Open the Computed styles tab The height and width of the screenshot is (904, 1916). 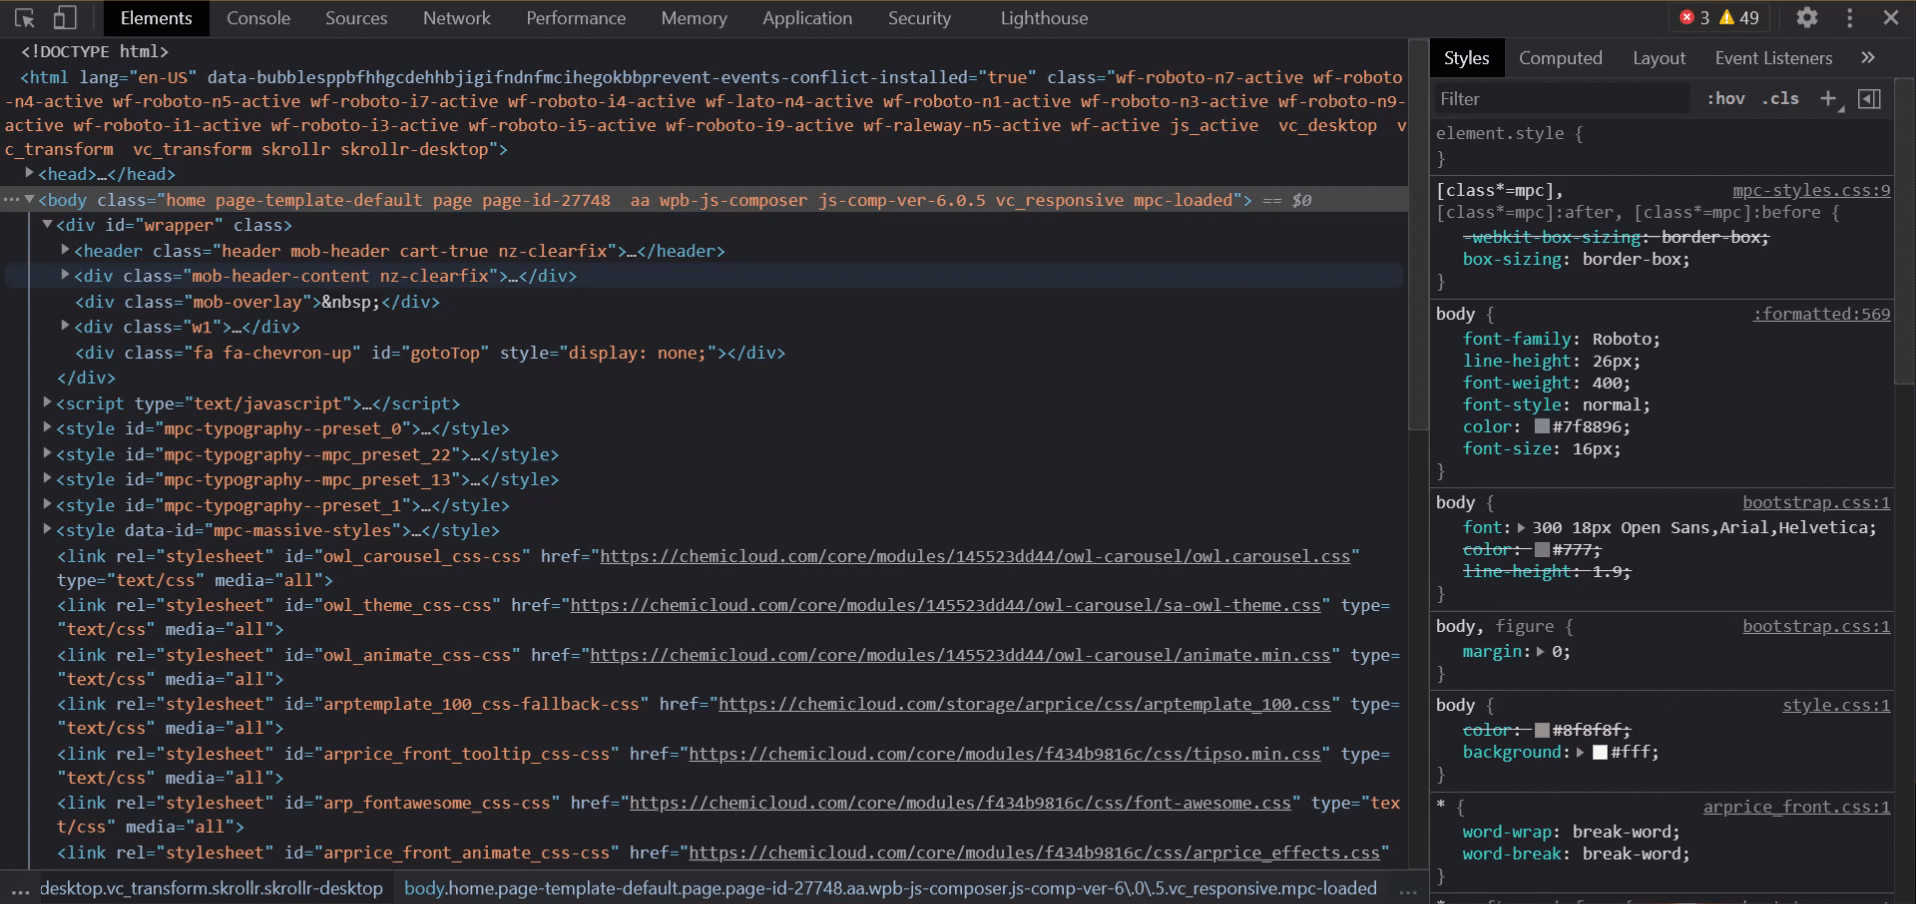coord(1560,58)
